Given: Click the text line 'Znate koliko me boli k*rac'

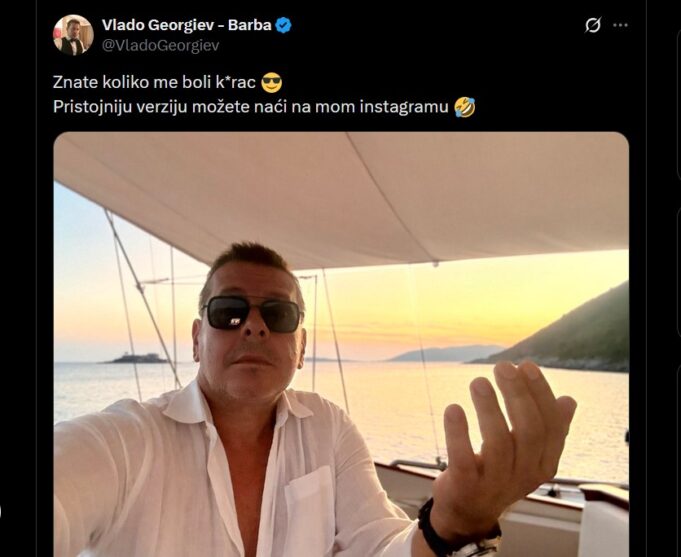Looking at the screenshot, I should [154, 82].
